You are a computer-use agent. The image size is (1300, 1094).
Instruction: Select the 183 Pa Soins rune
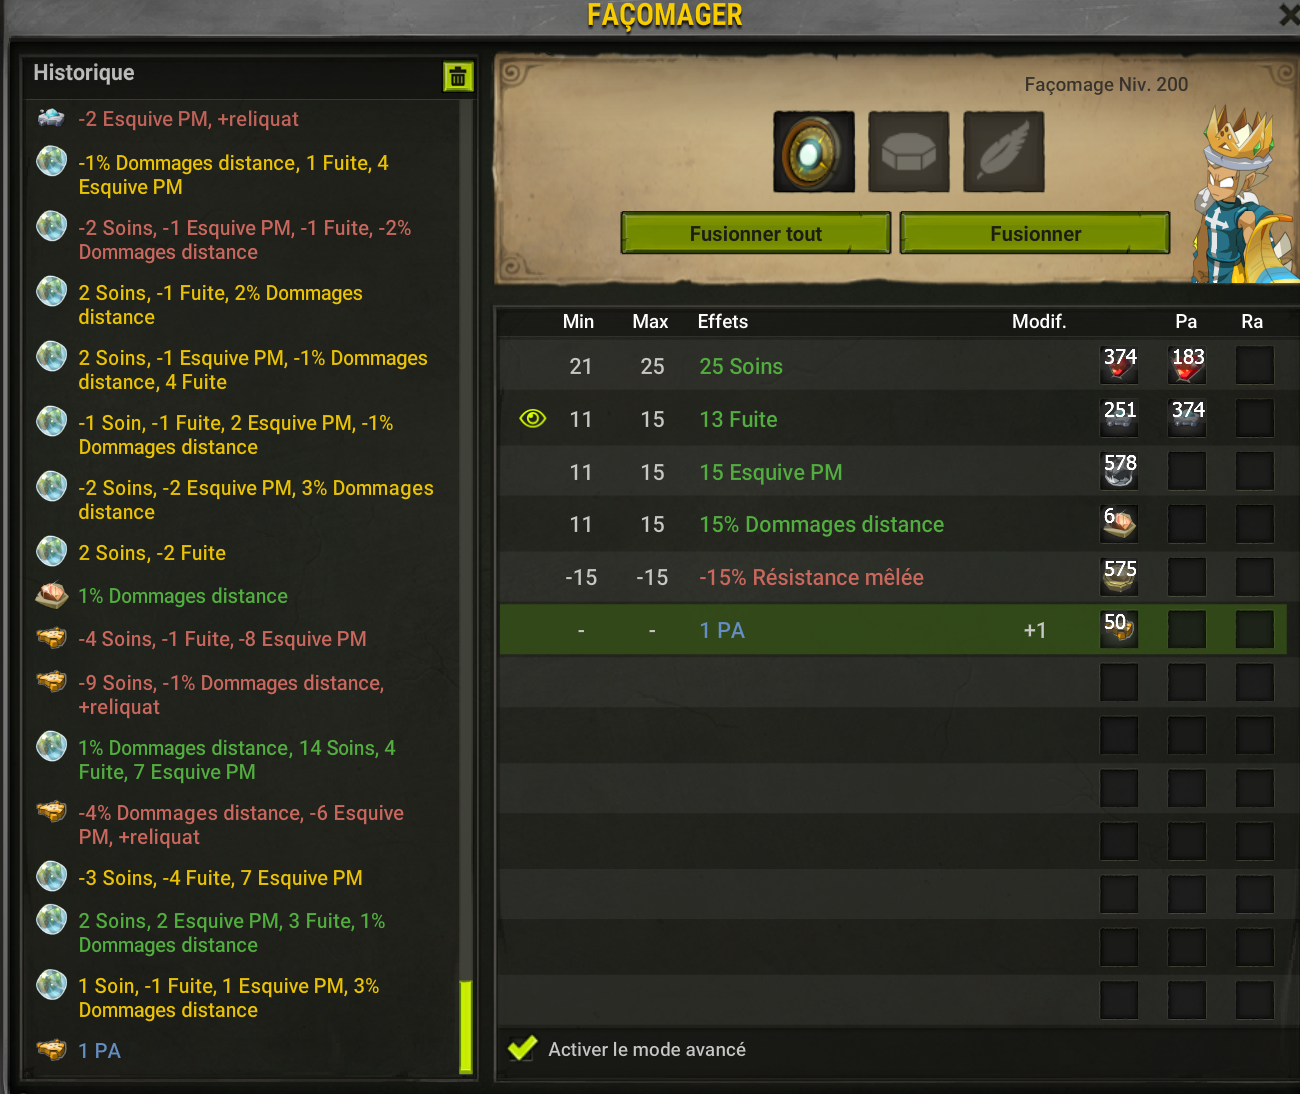pyautogui.click(x=1187, y=366)
